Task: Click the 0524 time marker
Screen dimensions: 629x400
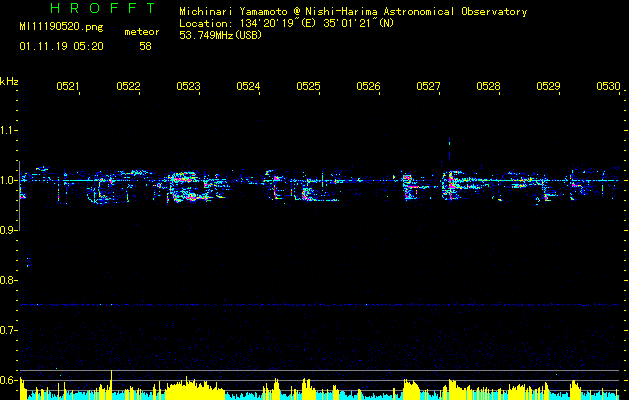Action: pyautogui.click(x=248, y=86)
